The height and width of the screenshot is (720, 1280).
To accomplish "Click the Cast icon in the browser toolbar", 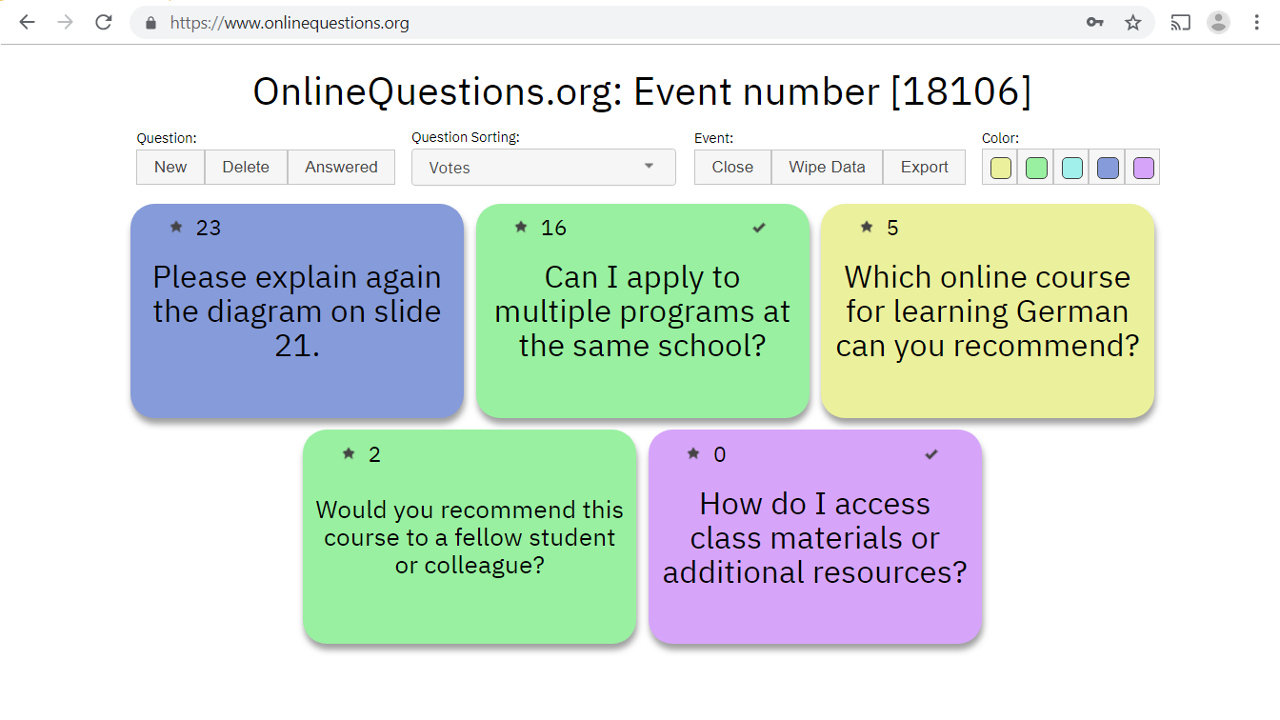I will click(1180, 21).
